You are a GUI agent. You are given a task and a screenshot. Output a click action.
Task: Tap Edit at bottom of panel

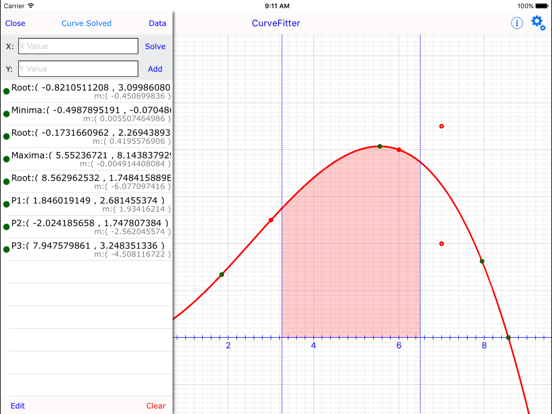click(18, 406)
